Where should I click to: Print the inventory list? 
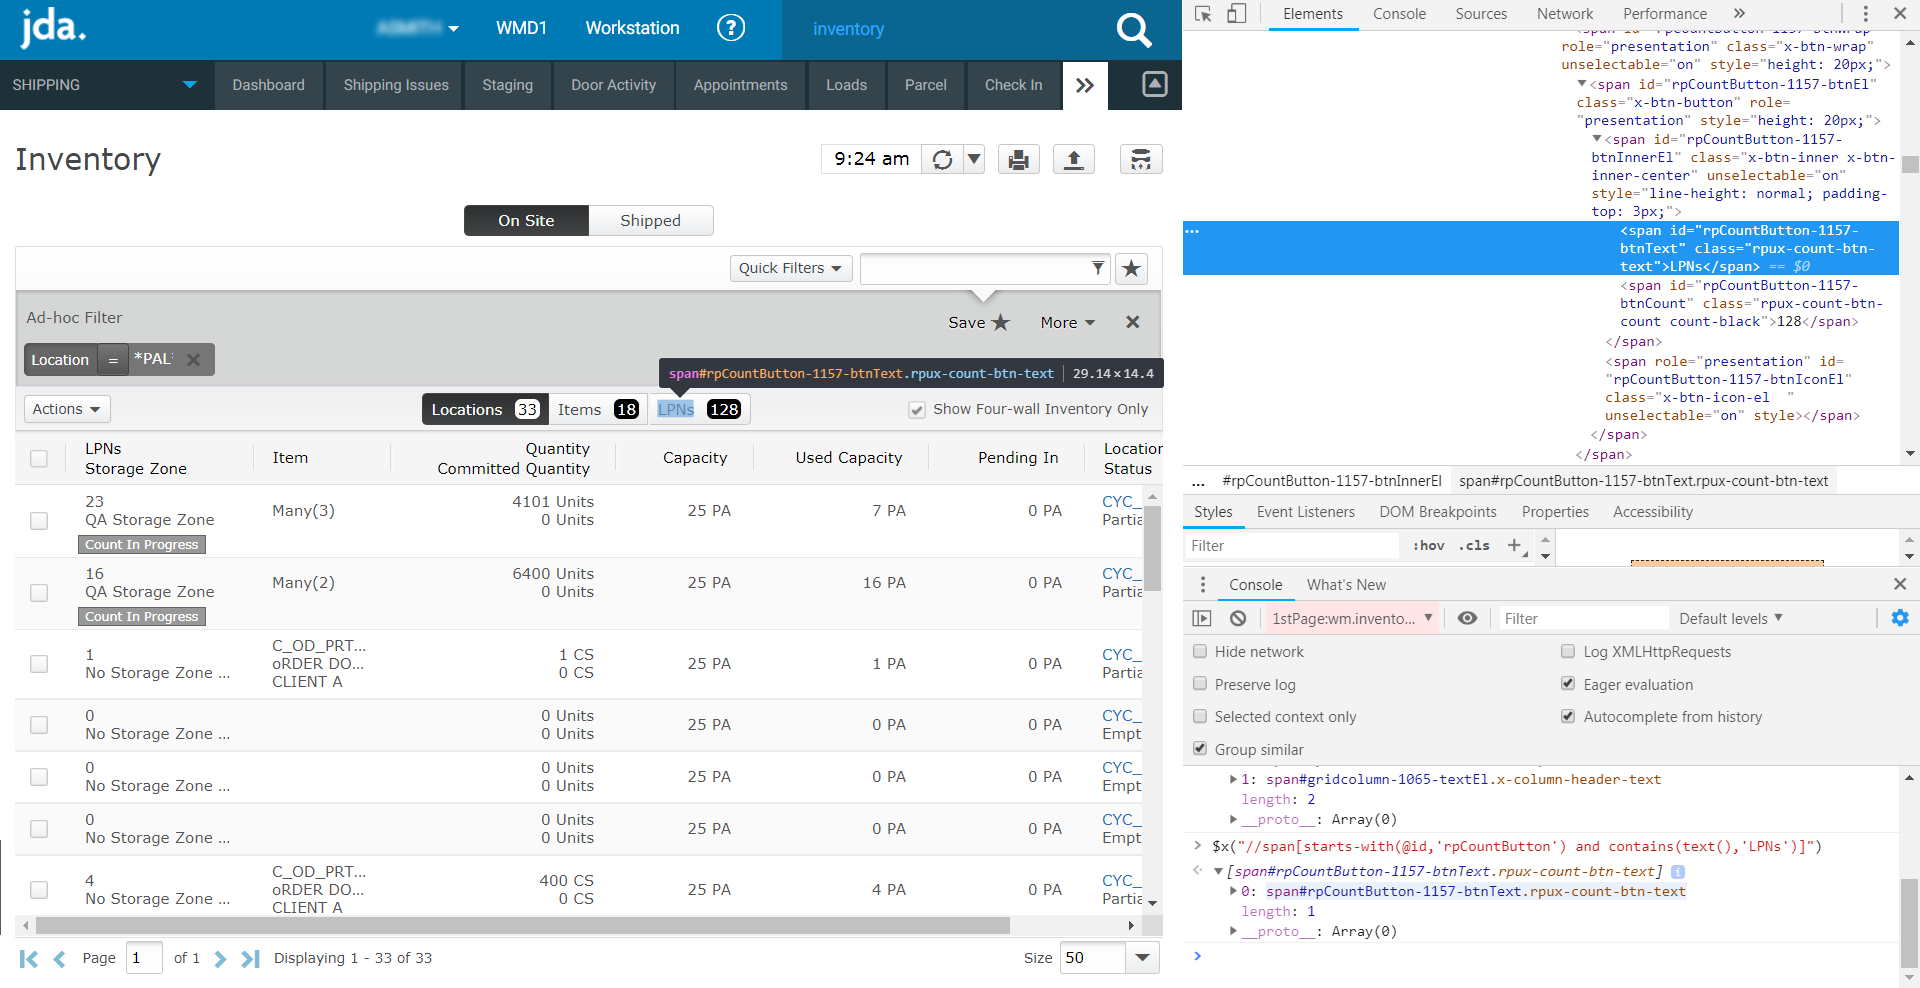click(1018, 158)
